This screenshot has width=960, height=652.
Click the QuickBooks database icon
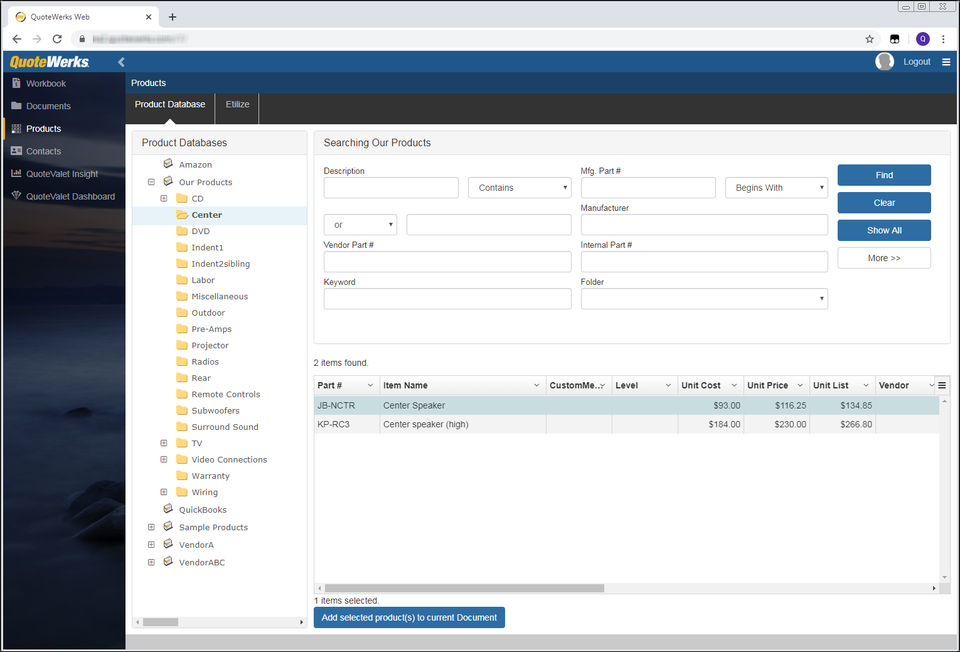coord(168,510)
